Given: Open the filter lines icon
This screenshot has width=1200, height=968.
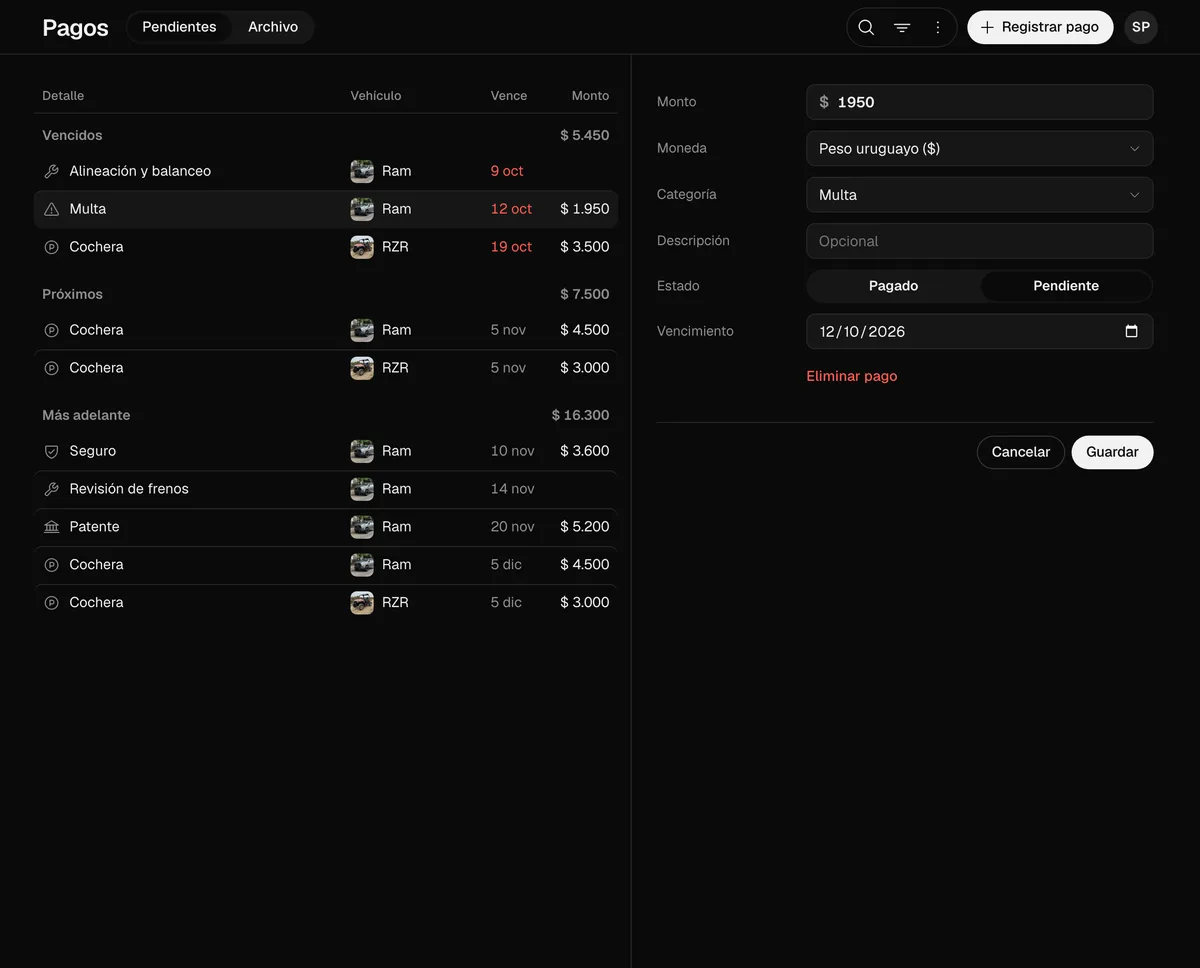Looking at the screenshot, I should (x=902, y=27).
